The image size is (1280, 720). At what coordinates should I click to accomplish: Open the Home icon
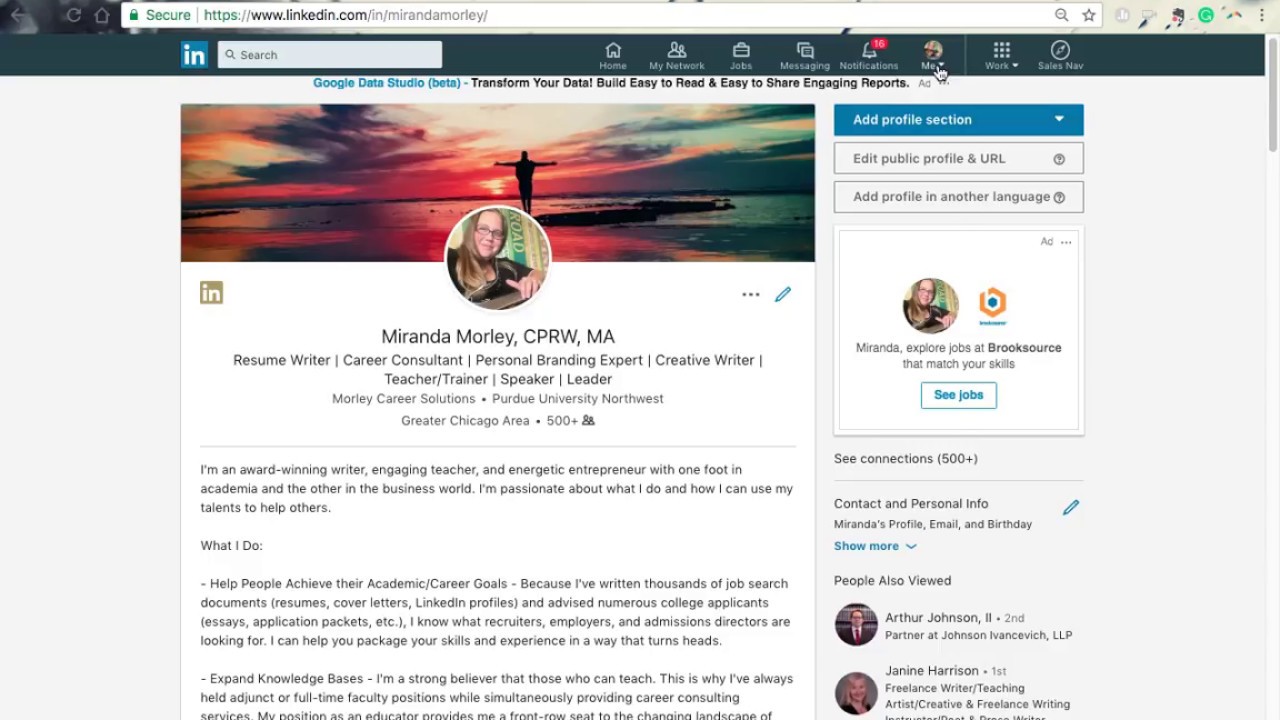[613, 55]
